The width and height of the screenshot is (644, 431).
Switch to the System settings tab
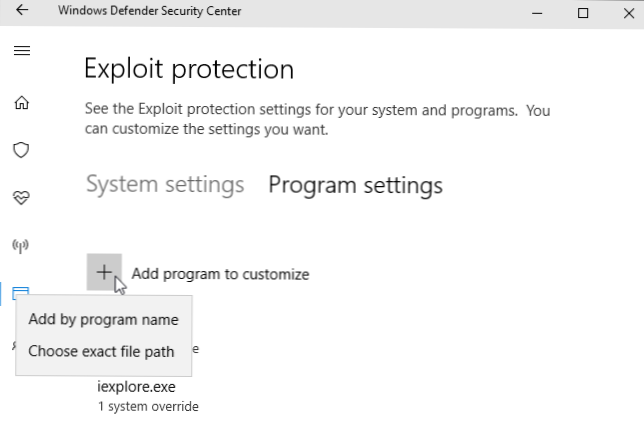(165, 185)
